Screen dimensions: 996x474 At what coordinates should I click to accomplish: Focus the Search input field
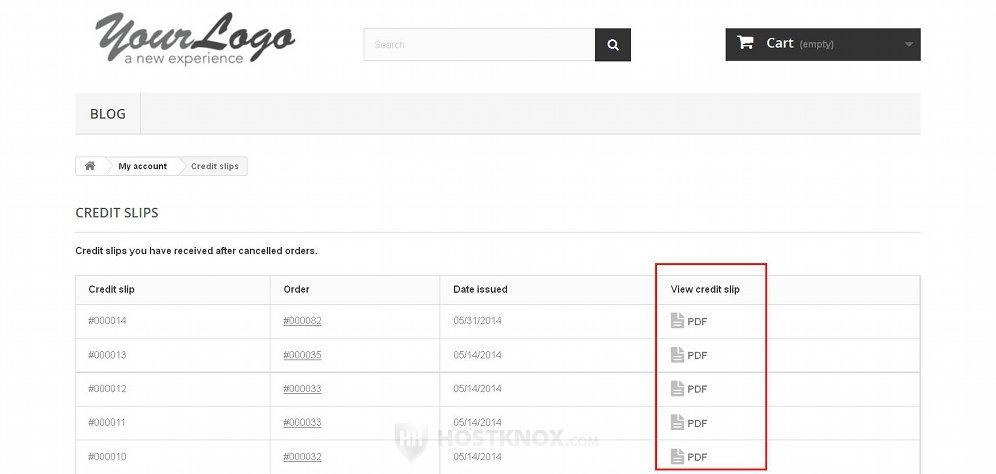[x=479, y=44]
